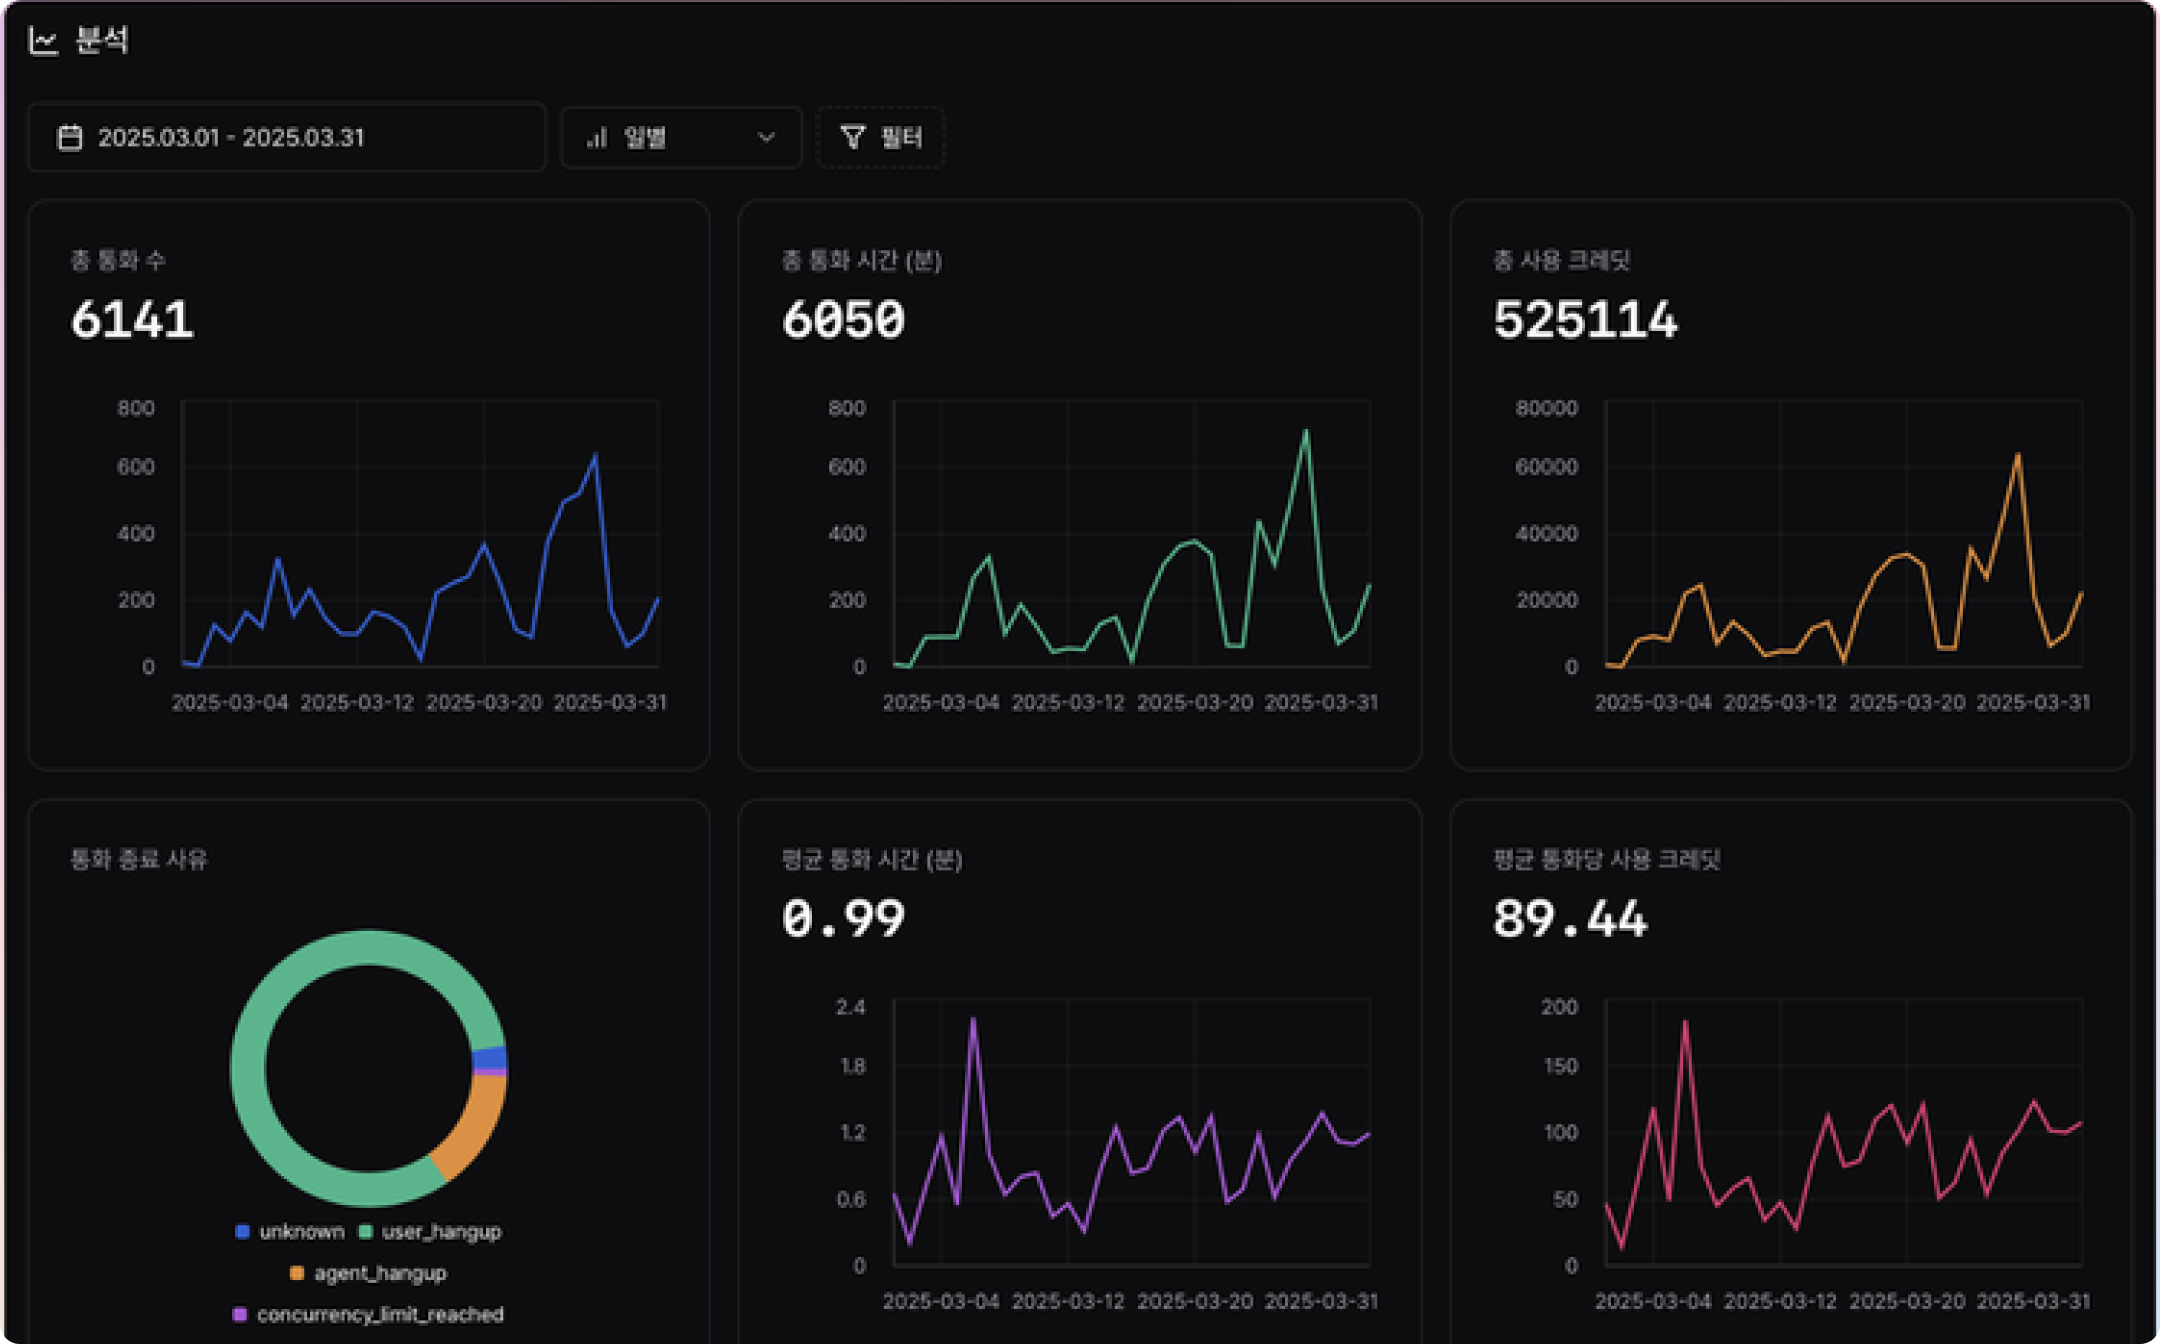Click the funnel filter icon
This screenshot has height=1344, width=2160.
point(852,137)
